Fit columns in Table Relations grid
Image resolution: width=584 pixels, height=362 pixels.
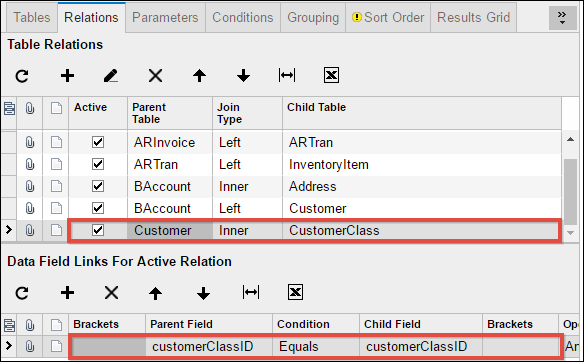(x=287, y=76)
